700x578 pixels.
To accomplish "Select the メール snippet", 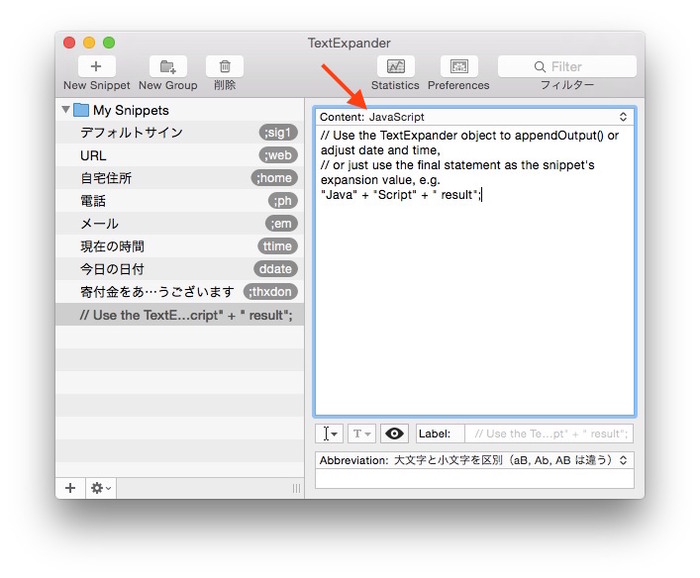I will (x=180, y=224).
